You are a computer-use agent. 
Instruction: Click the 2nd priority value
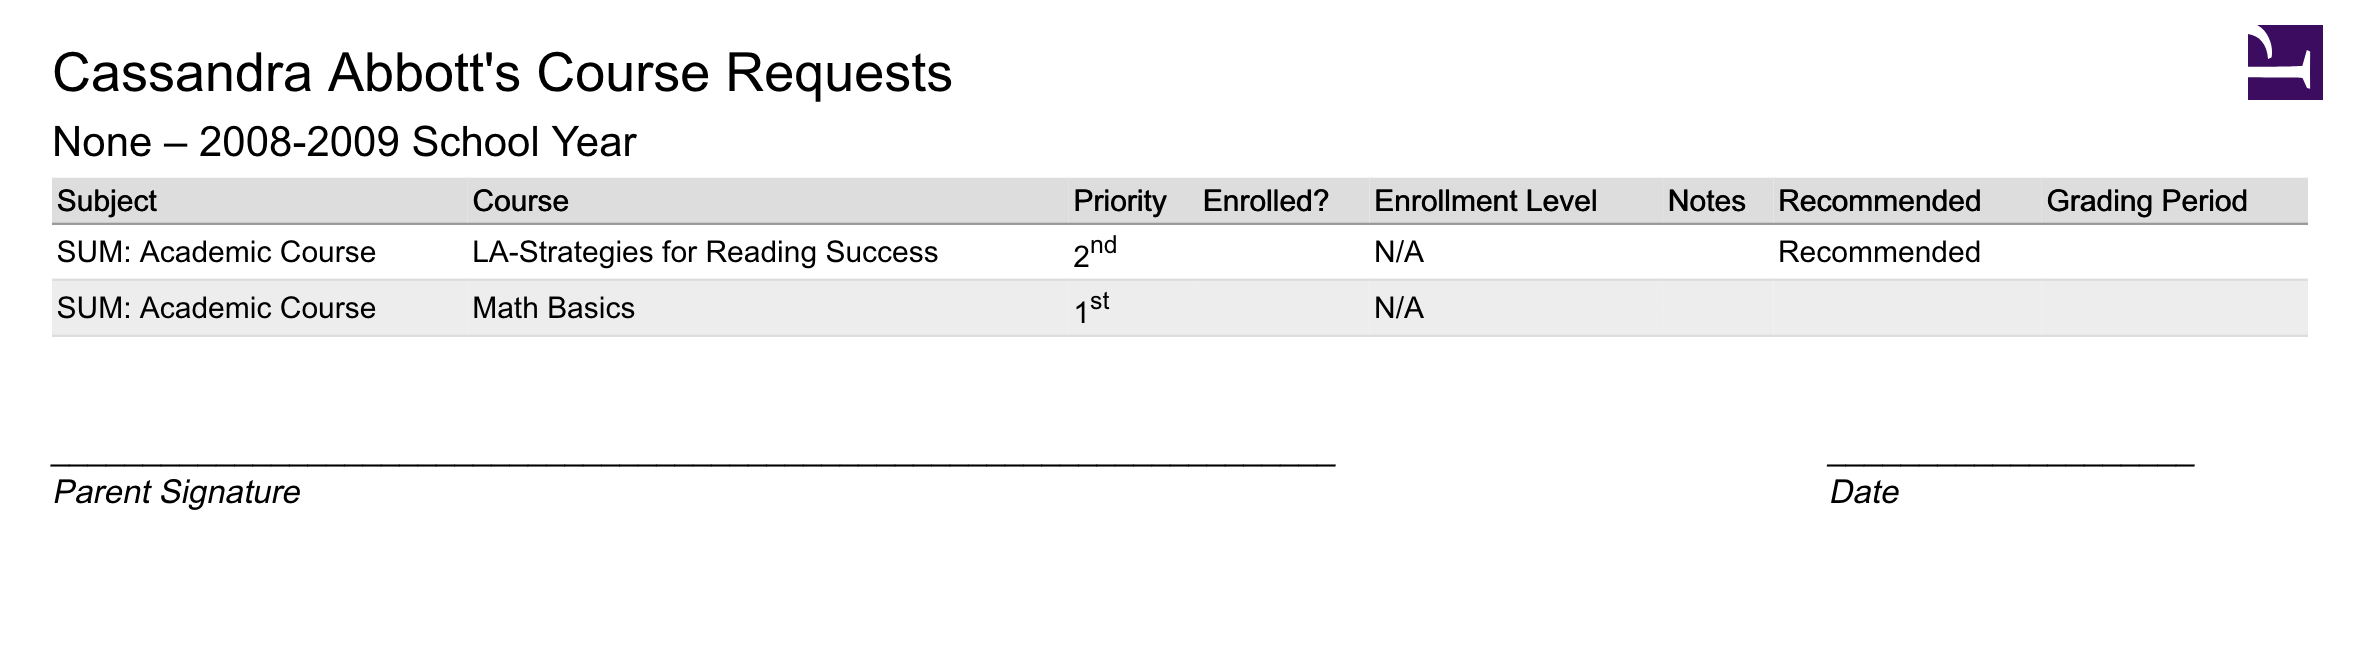1094,253
